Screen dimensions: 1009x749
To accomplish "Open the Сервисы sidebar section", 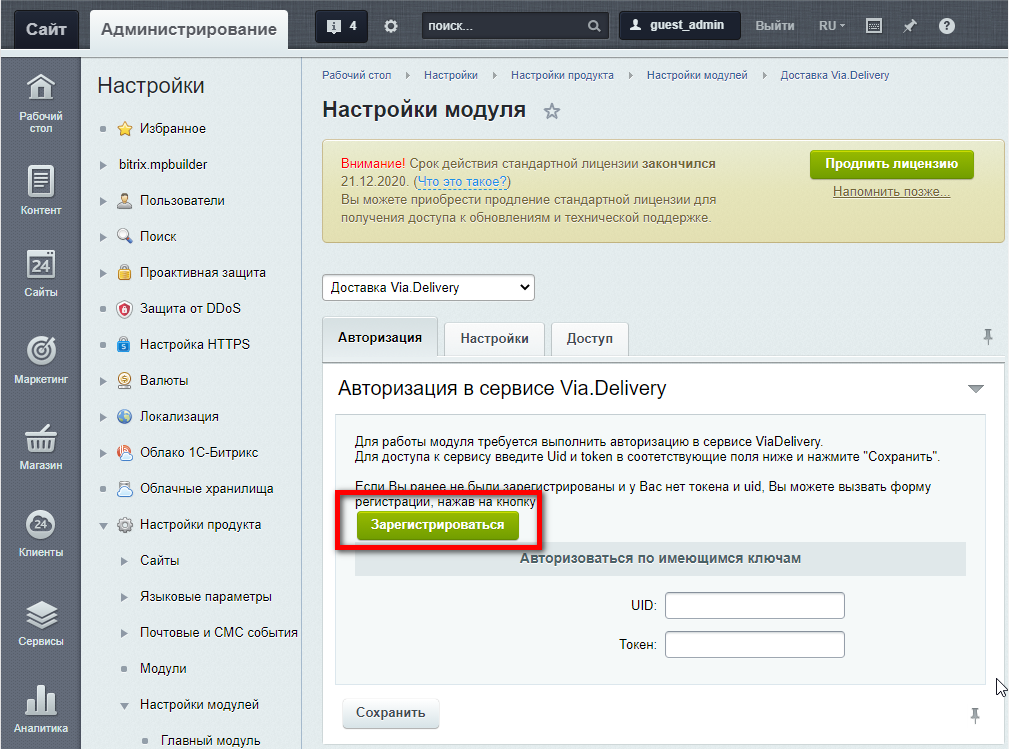I will click(41, 622).
